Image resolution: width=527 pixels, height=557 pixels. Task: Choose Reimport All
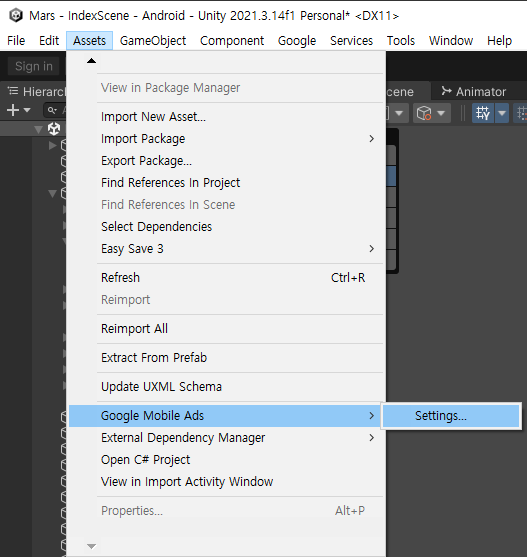(226, 329)
